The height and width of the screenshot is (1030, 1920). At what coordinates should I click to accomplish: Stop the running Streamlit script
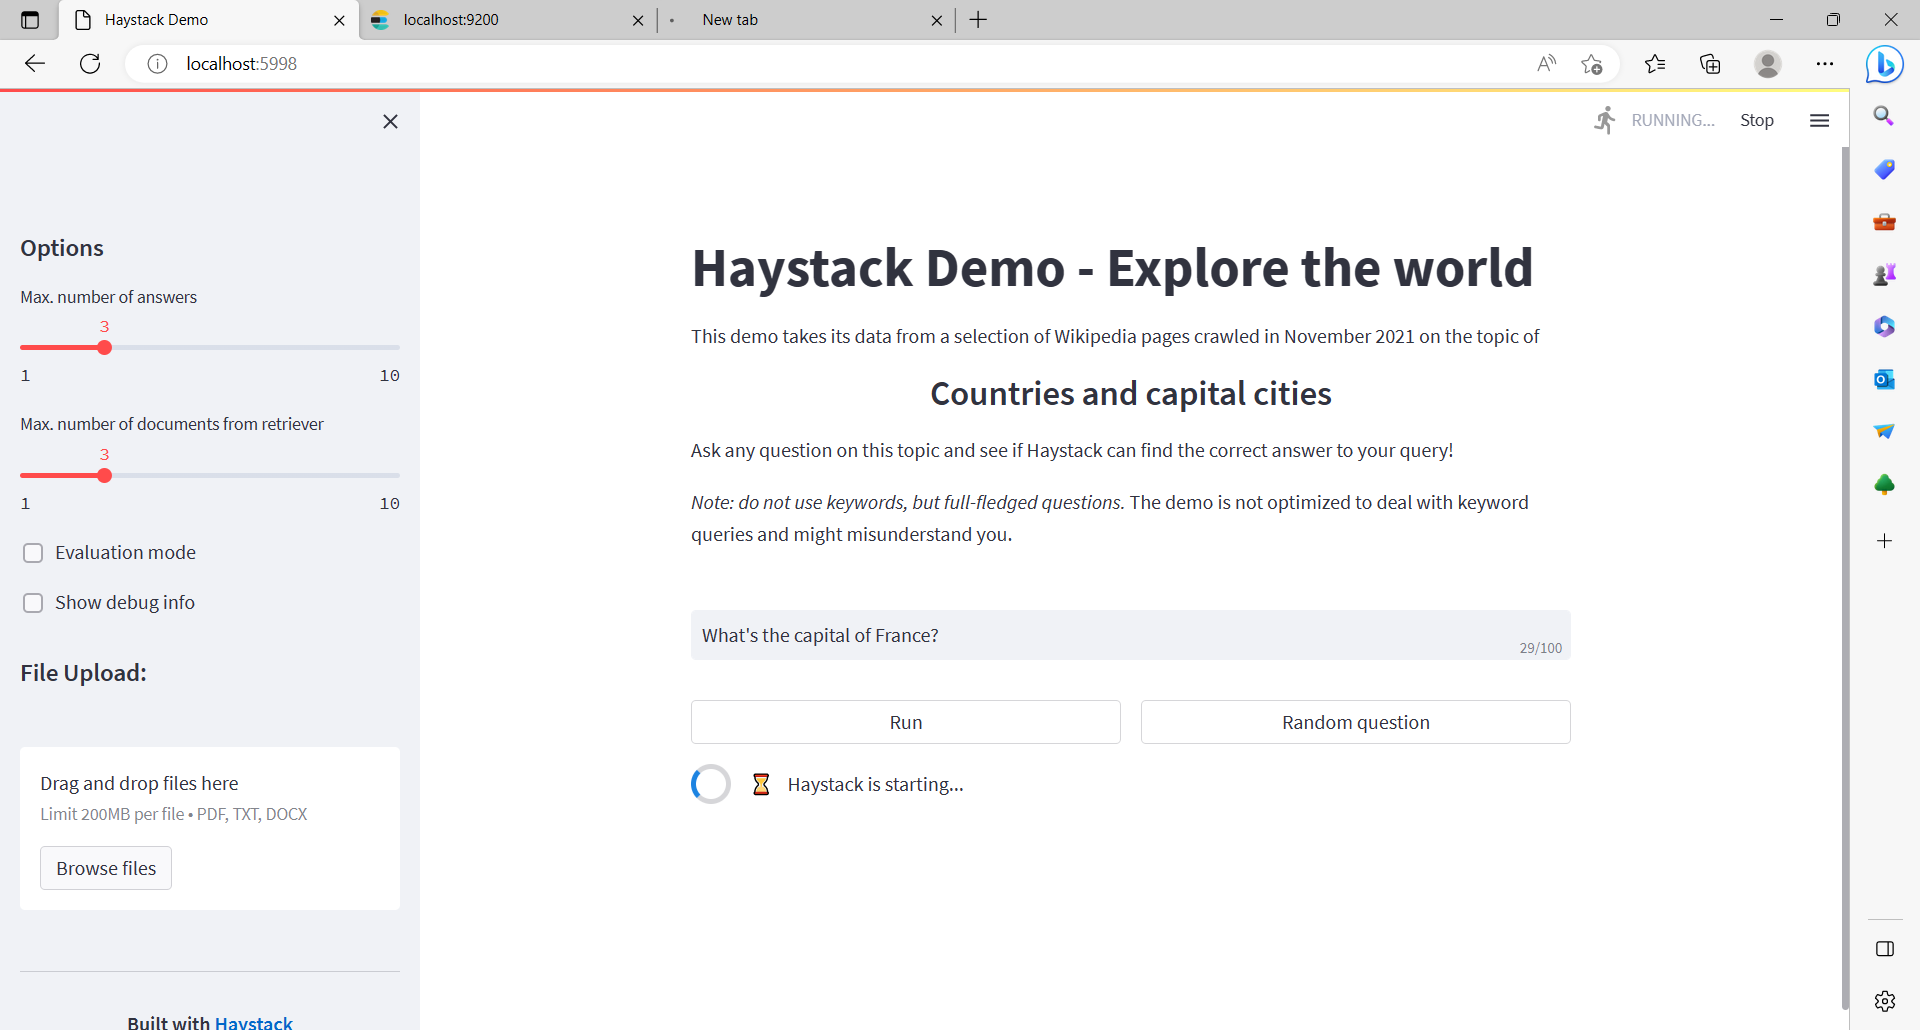click(x=1756, y=120)
